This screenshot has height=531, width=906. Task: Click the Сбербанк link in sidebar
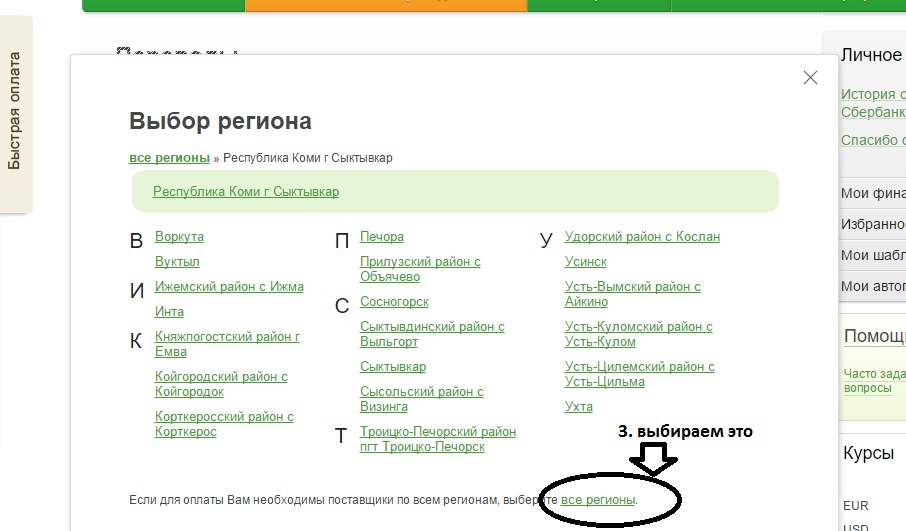pos(873,112)
